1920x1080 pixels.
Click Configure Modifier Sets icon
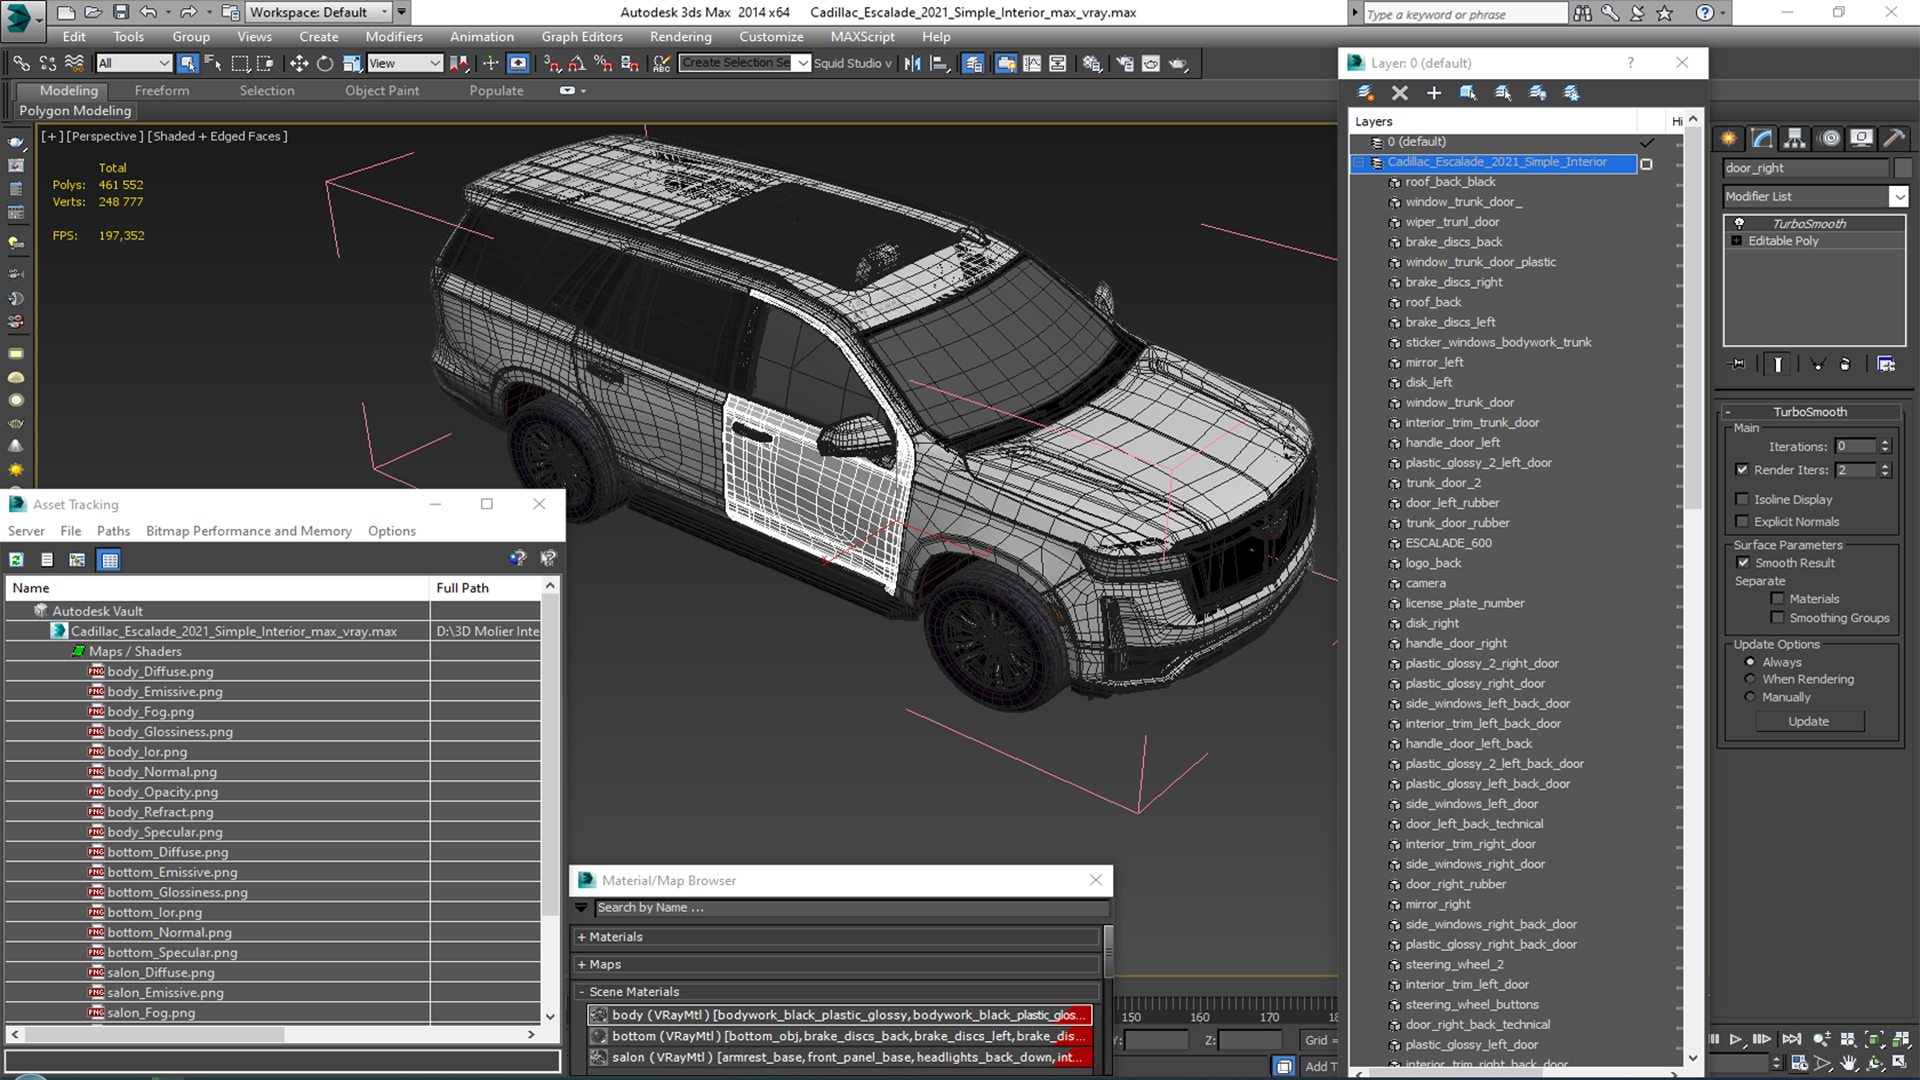(1886, 364)
